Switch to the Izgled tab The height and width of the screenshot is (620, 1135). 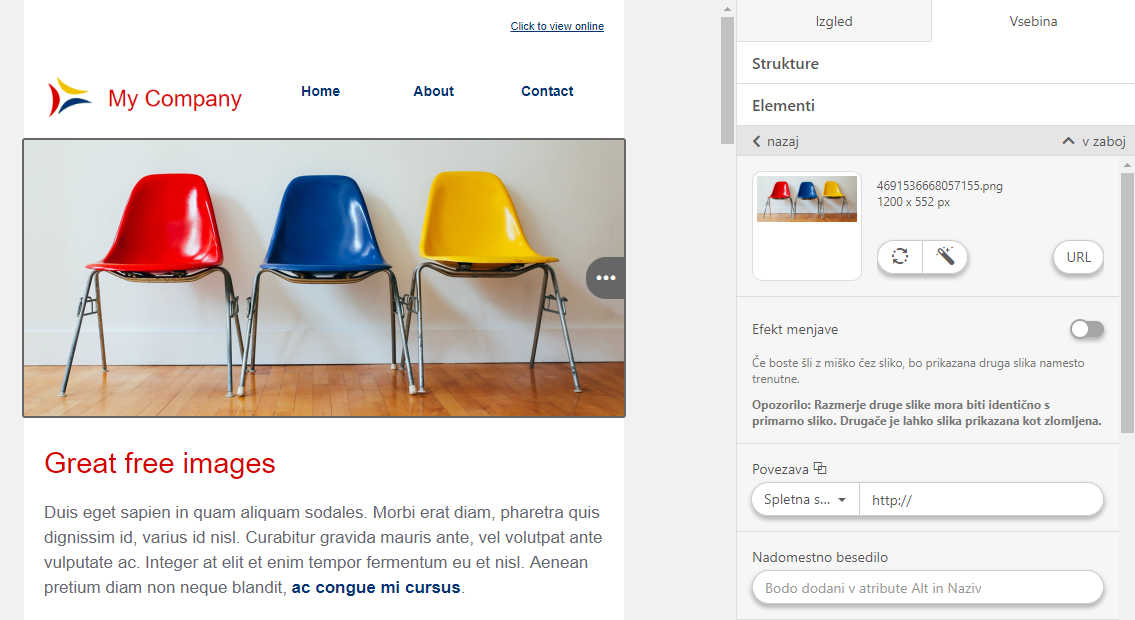834,21
